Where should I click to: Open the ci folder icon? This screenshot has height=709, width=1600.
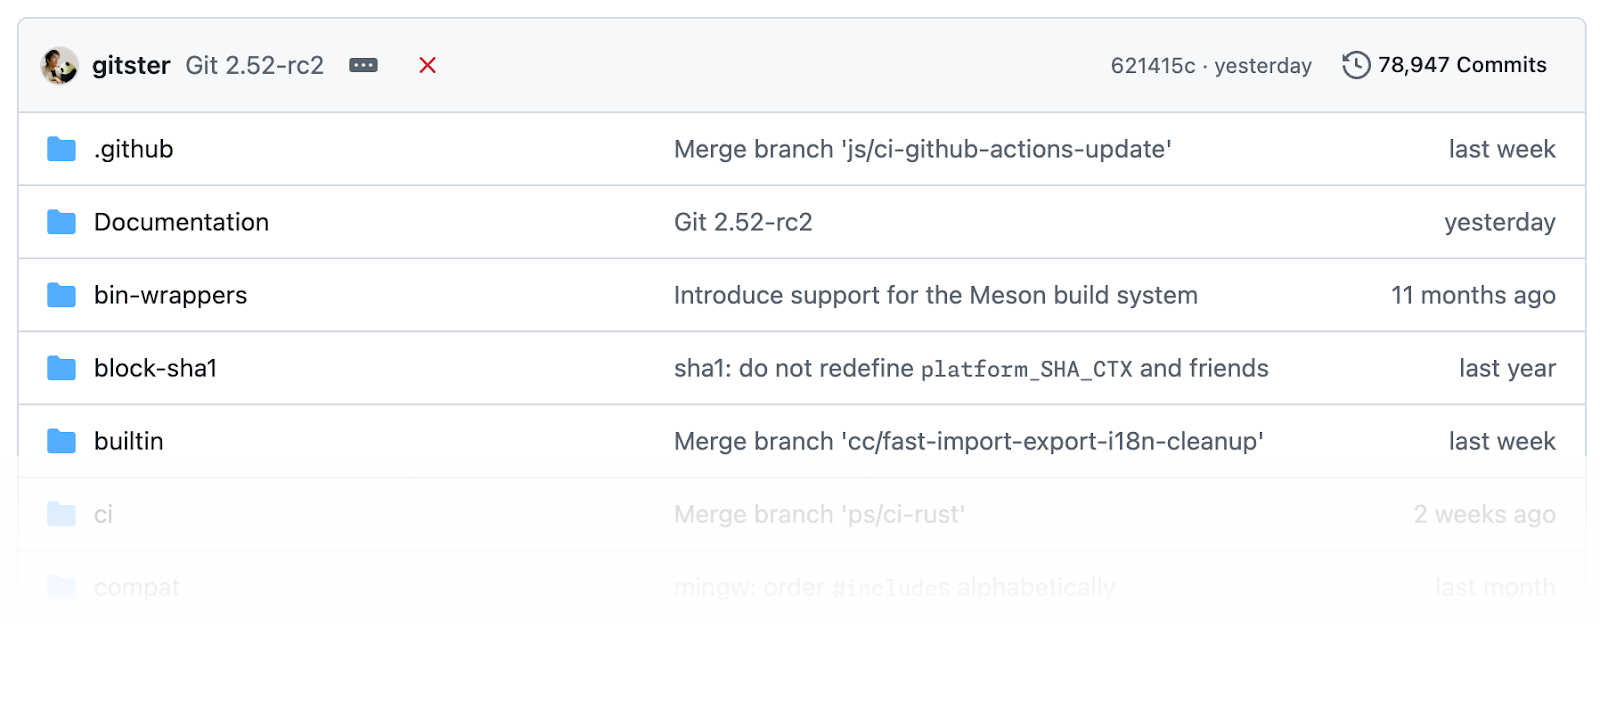(61, 514)
